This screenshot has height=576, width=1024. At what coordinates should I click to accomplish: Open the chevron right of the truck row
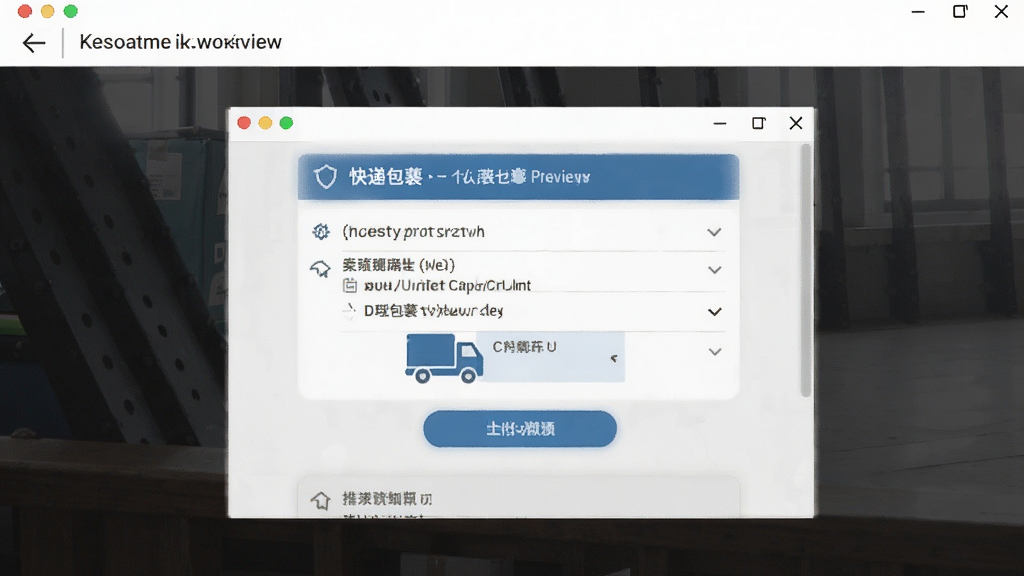pos(715,352)
